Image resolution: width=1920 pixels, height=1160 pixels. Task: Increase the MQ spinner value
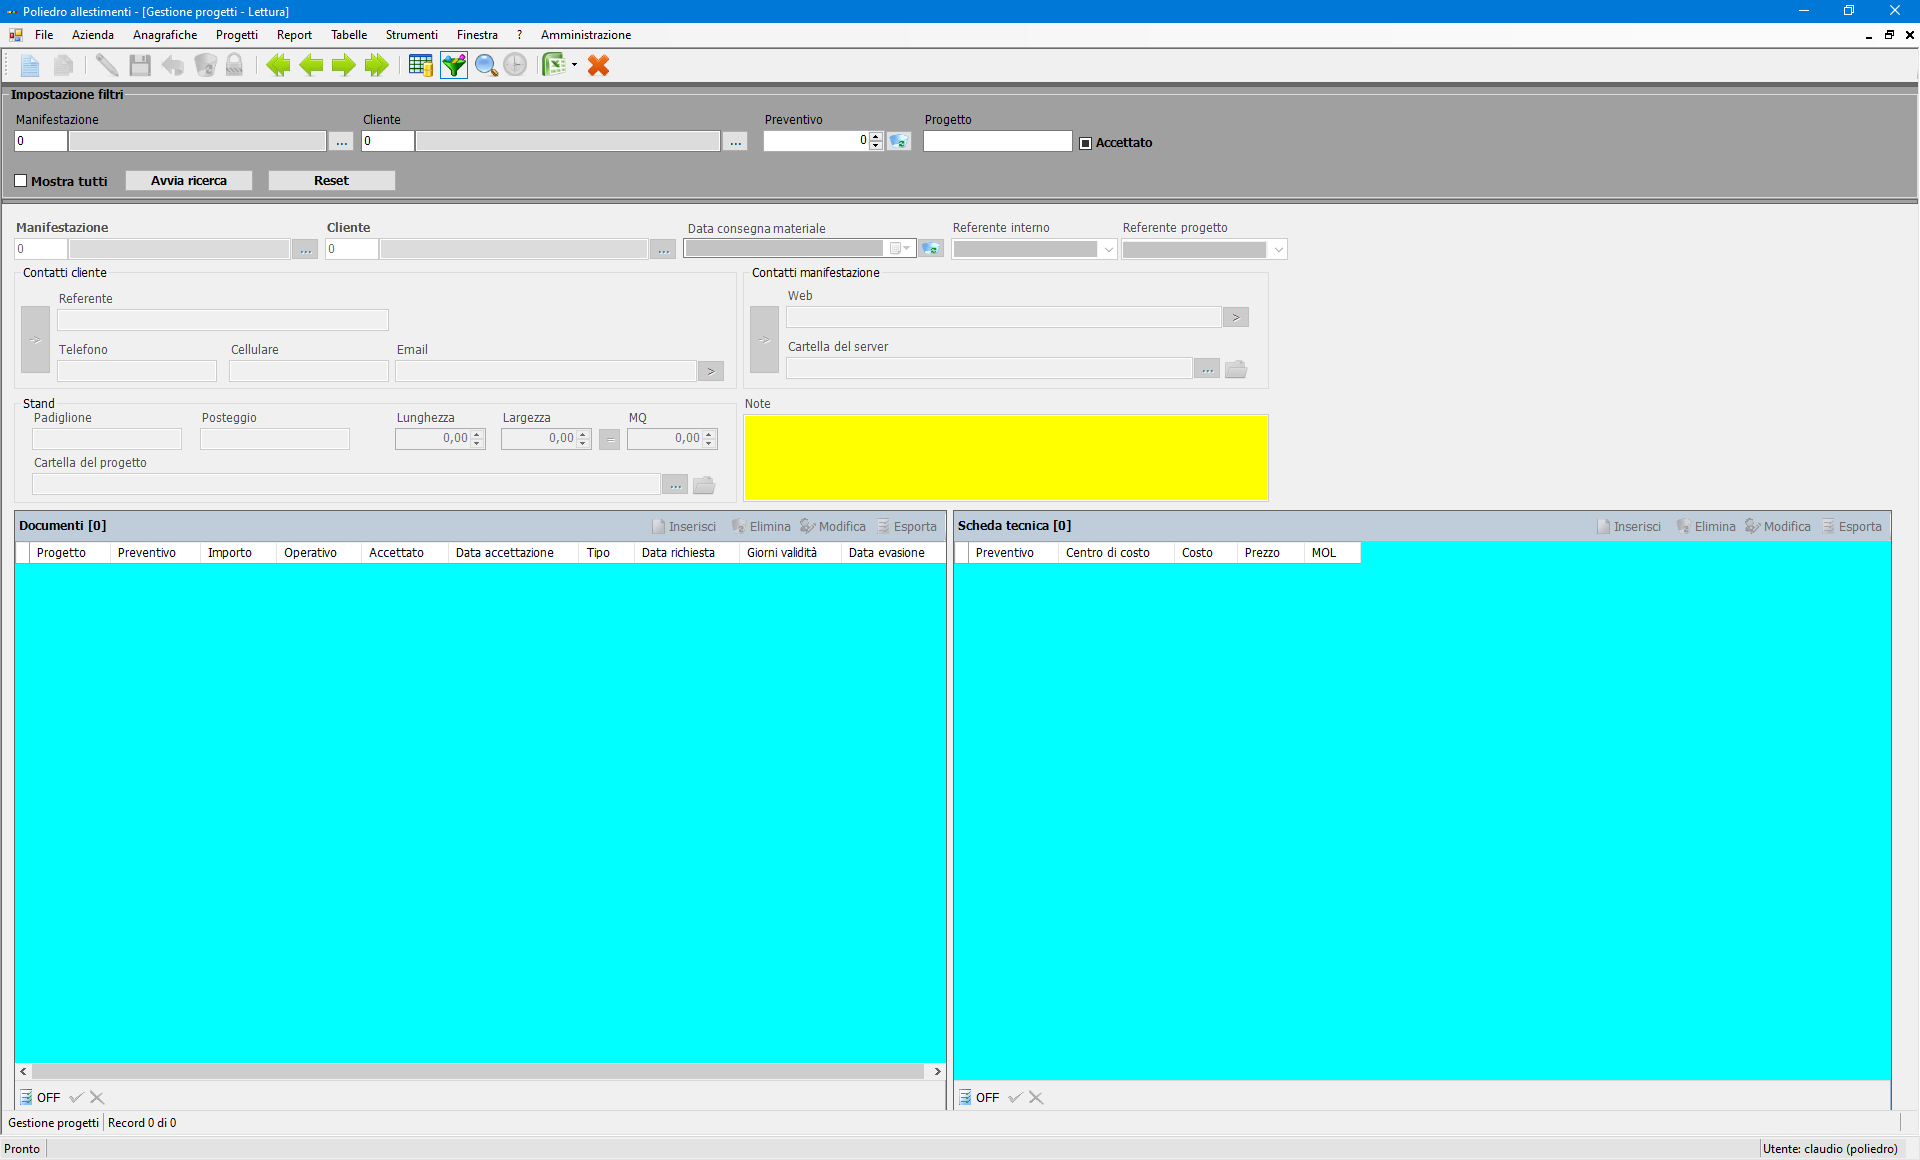point(709,434)
